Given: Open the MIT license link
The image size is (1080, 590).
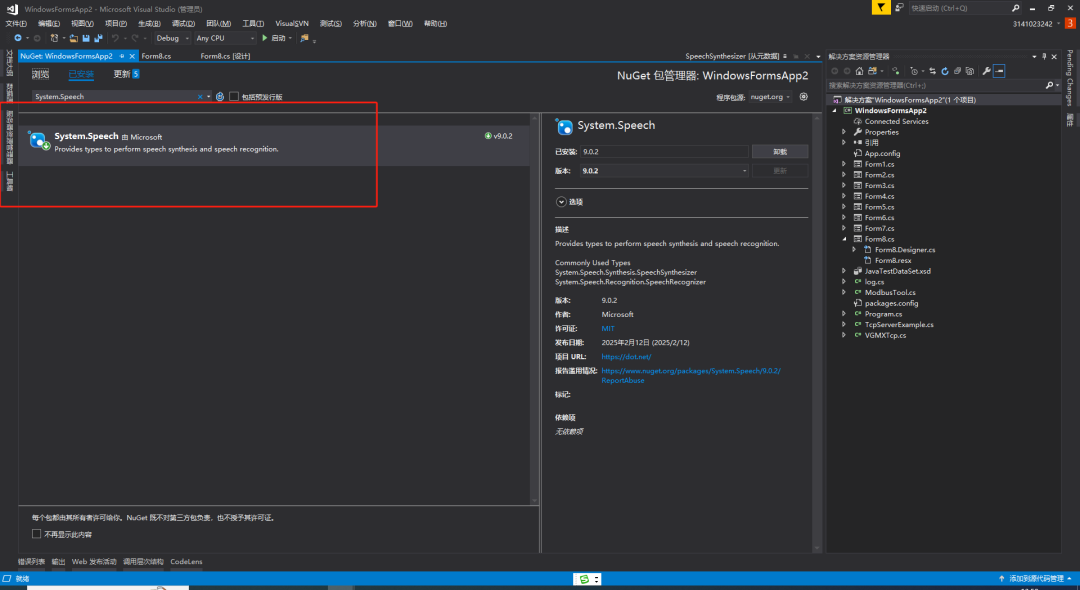Looking at the screenshot, I should [x=608, y=328].
